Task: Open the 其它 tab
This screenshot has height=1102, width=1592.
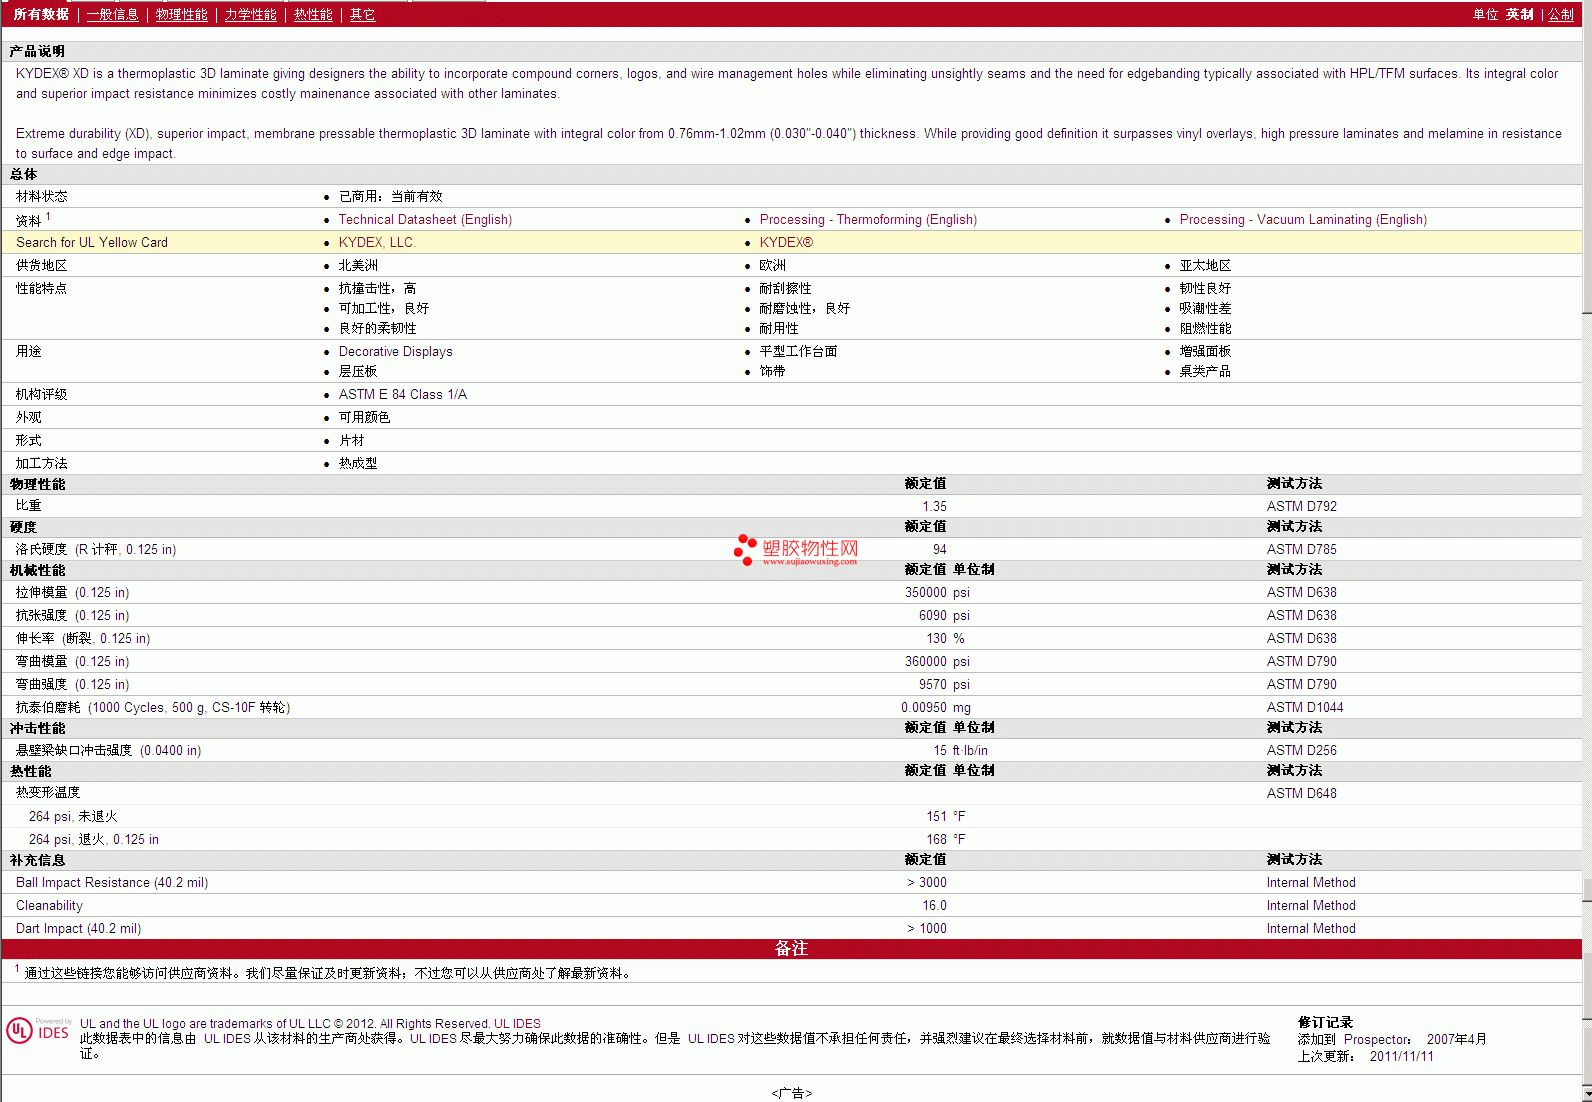Action: pos(362,15)
